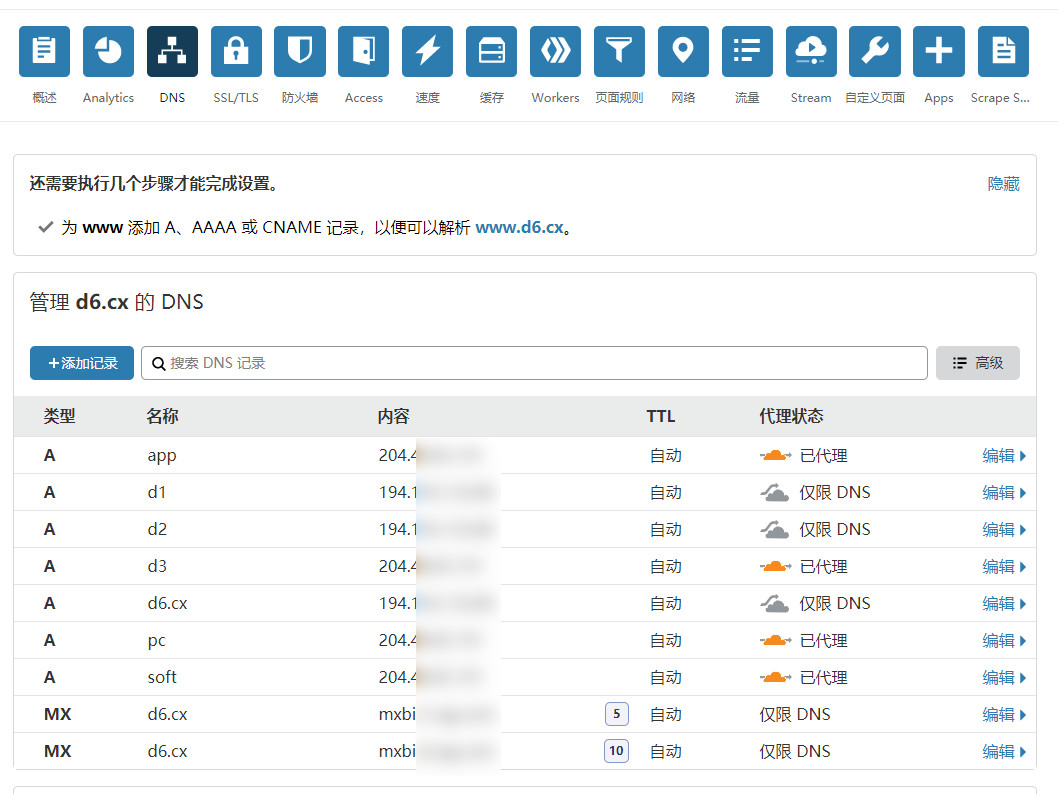Screen dimensions: 1058x794
Task: Click the firewall shield icon
Action: point(300,52)
